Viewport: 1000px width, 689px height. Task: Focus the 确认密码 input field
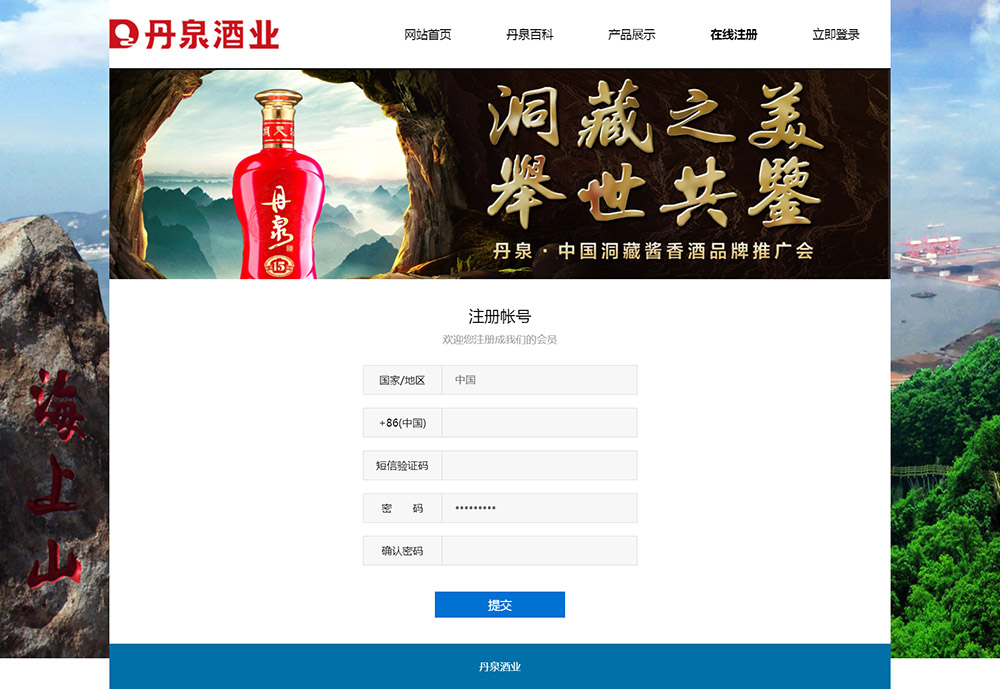tap(540, 551)
